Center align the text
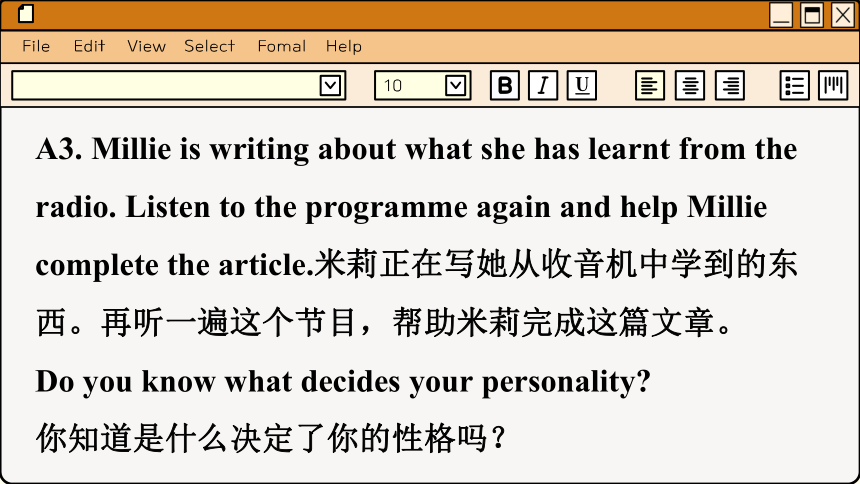 point(690,85)
